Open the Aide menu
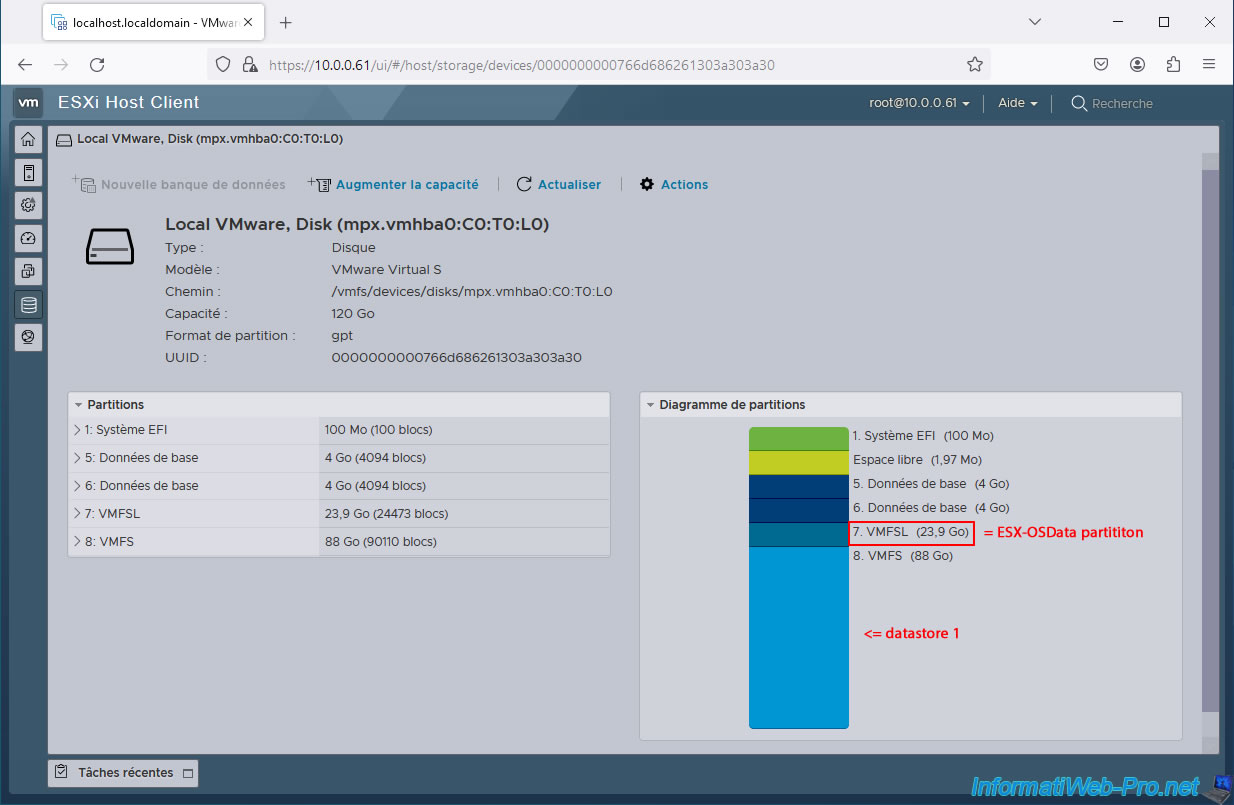This screenshot has width=1234, height=805. [1017, 104]
